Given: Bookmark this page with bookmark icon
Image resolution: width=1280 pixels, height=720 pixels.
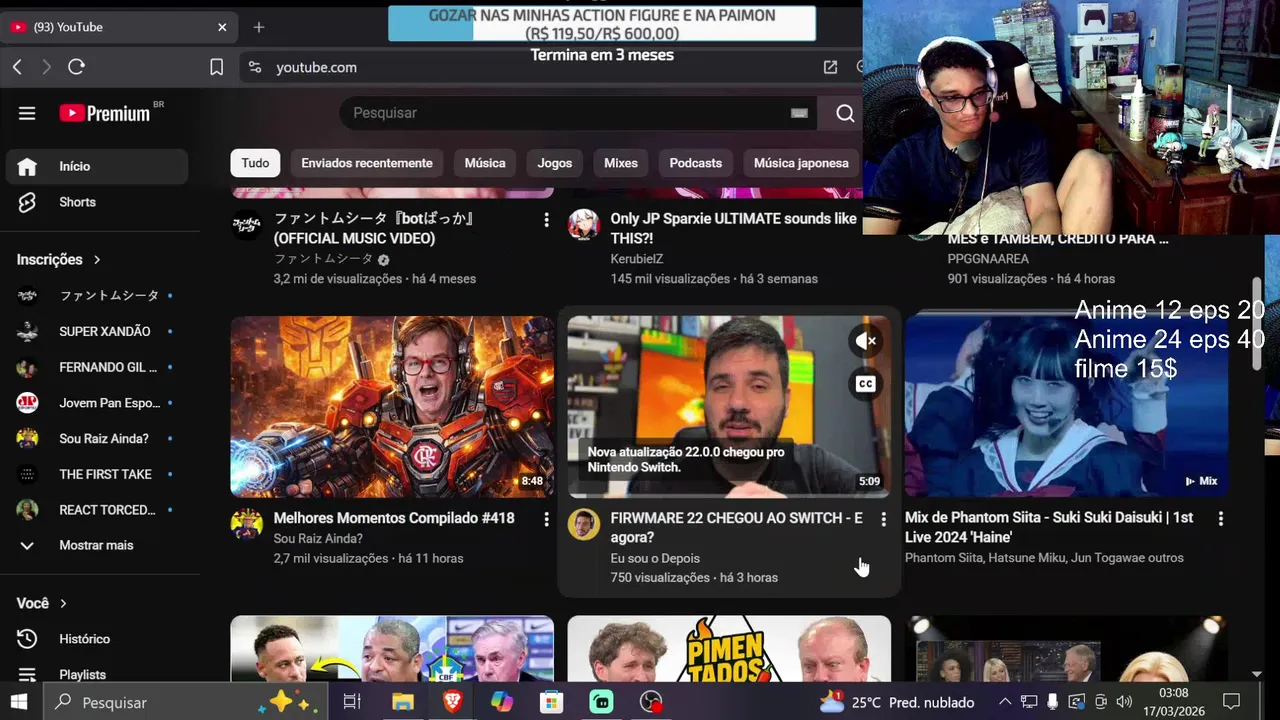Looking at the screenshot, I should click(x=216, y=67).
